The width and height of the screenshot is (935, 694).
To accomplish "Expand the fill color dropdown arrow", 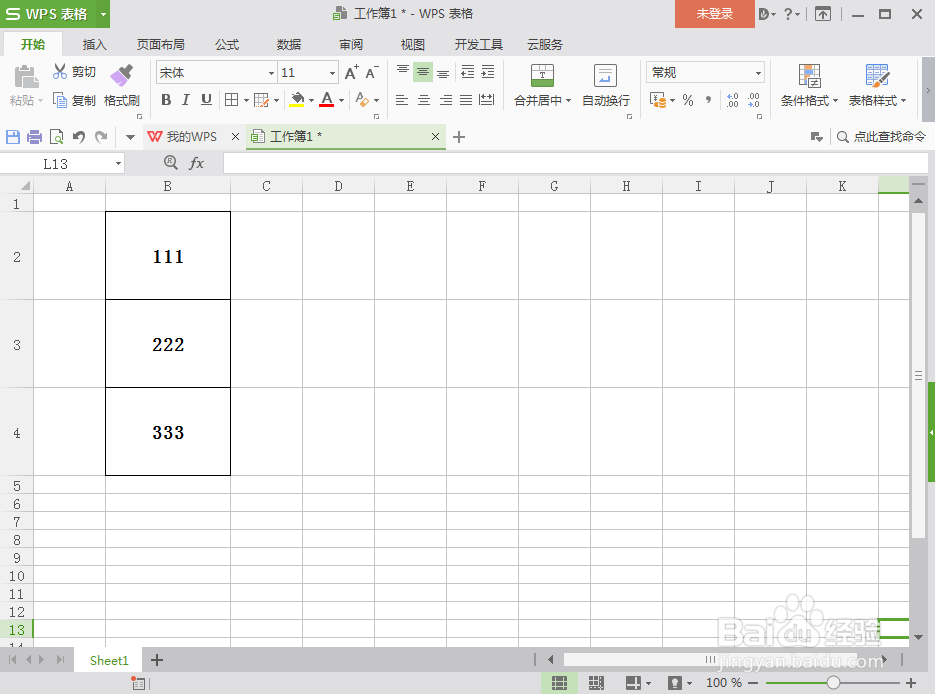I will (x=311, y=100).
